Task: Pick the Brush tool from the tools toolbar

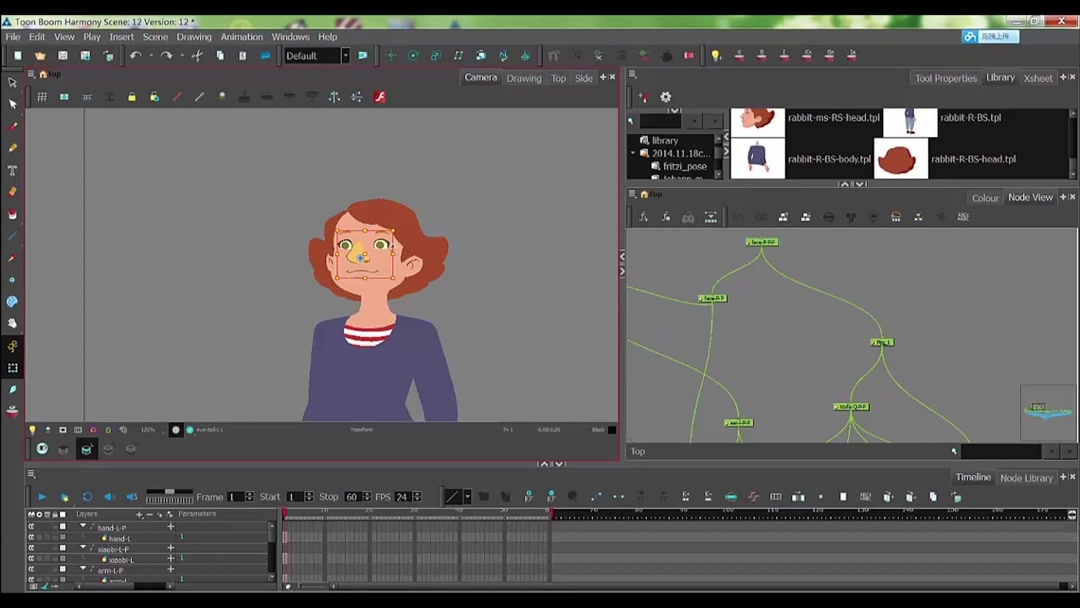Action: pyautogui.click(x=12, y=125)
